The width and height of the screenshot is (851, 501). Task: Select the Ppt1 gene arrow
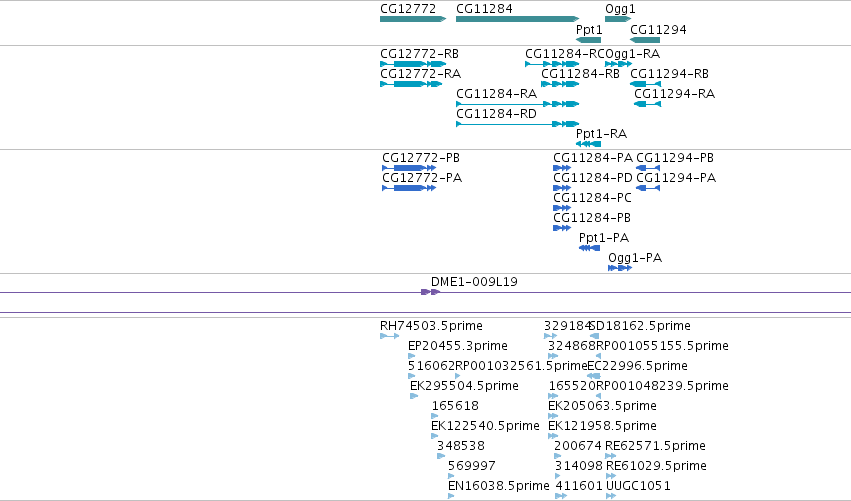click(x=588, y=40)
